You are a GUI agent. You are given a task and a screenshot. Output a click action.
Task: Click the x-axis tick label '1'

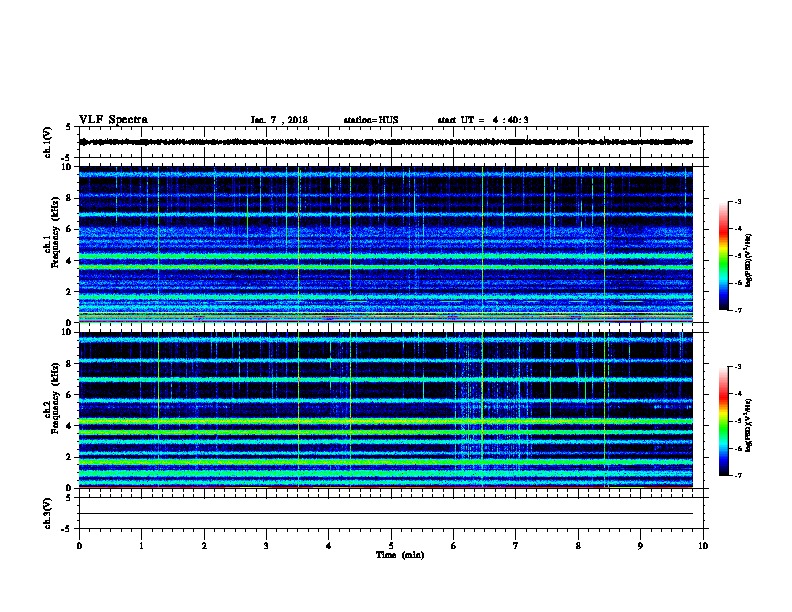pyautogui.click(x=141, y=545)
